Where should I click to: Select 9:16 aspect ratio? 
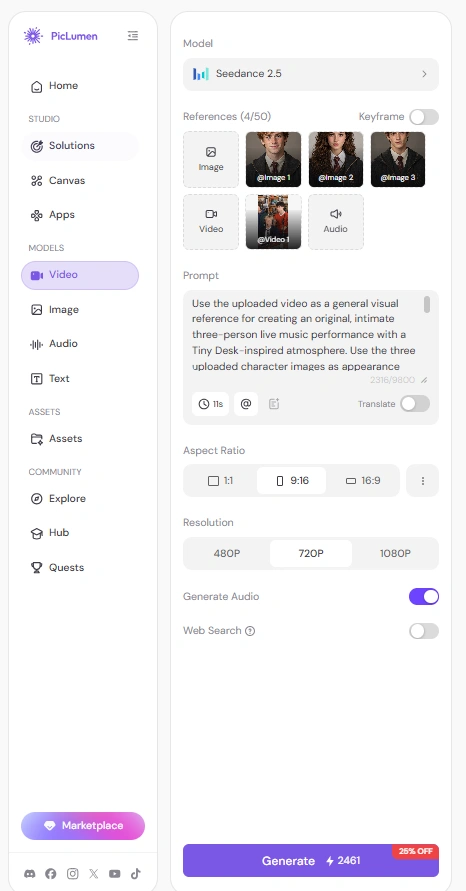tap(292, 481)
